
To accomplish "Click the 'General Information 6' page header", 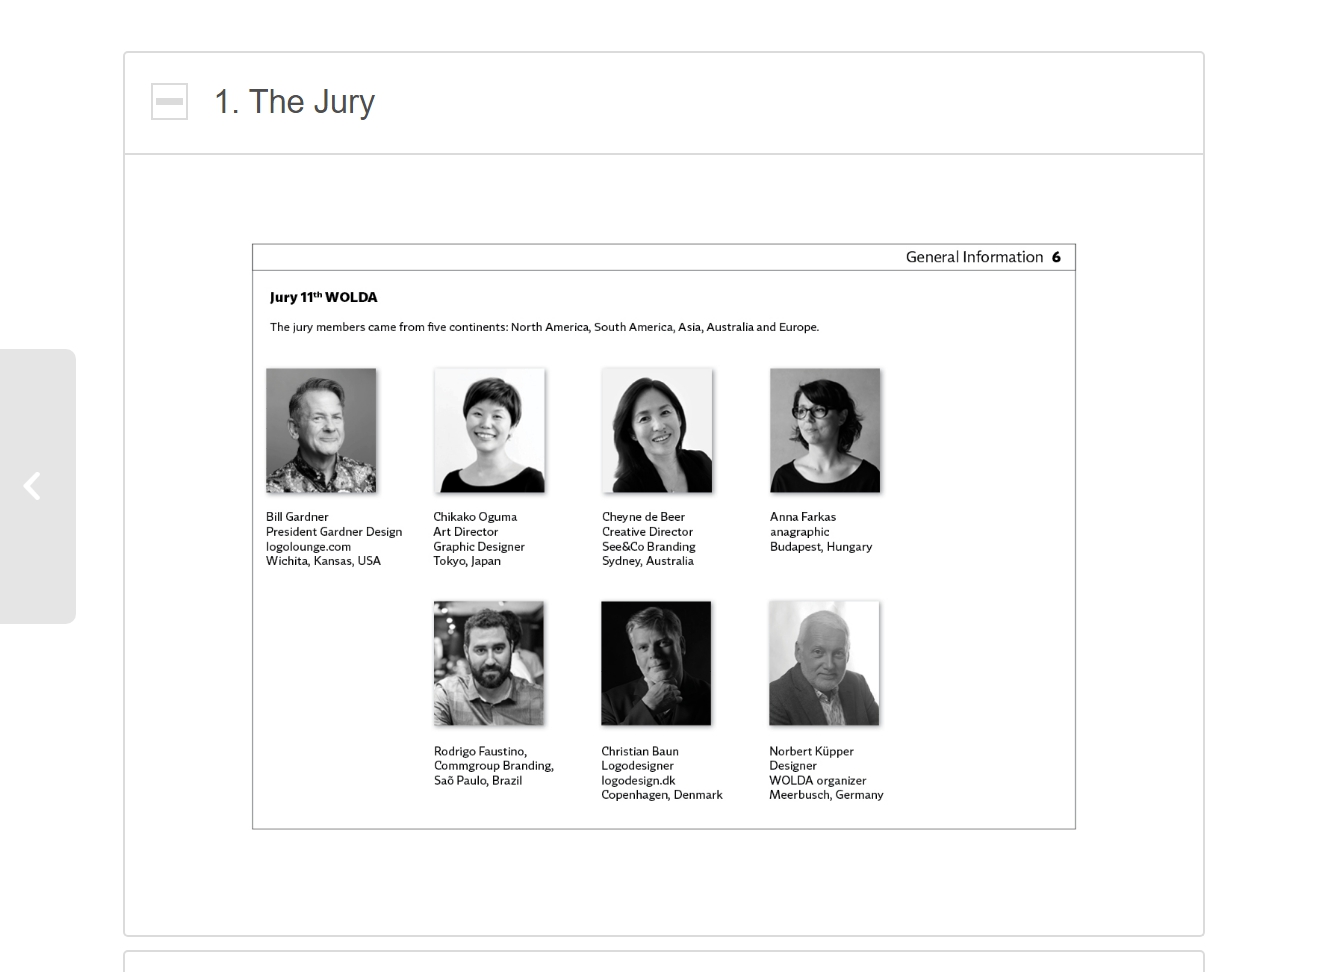I will pos(982,257).
